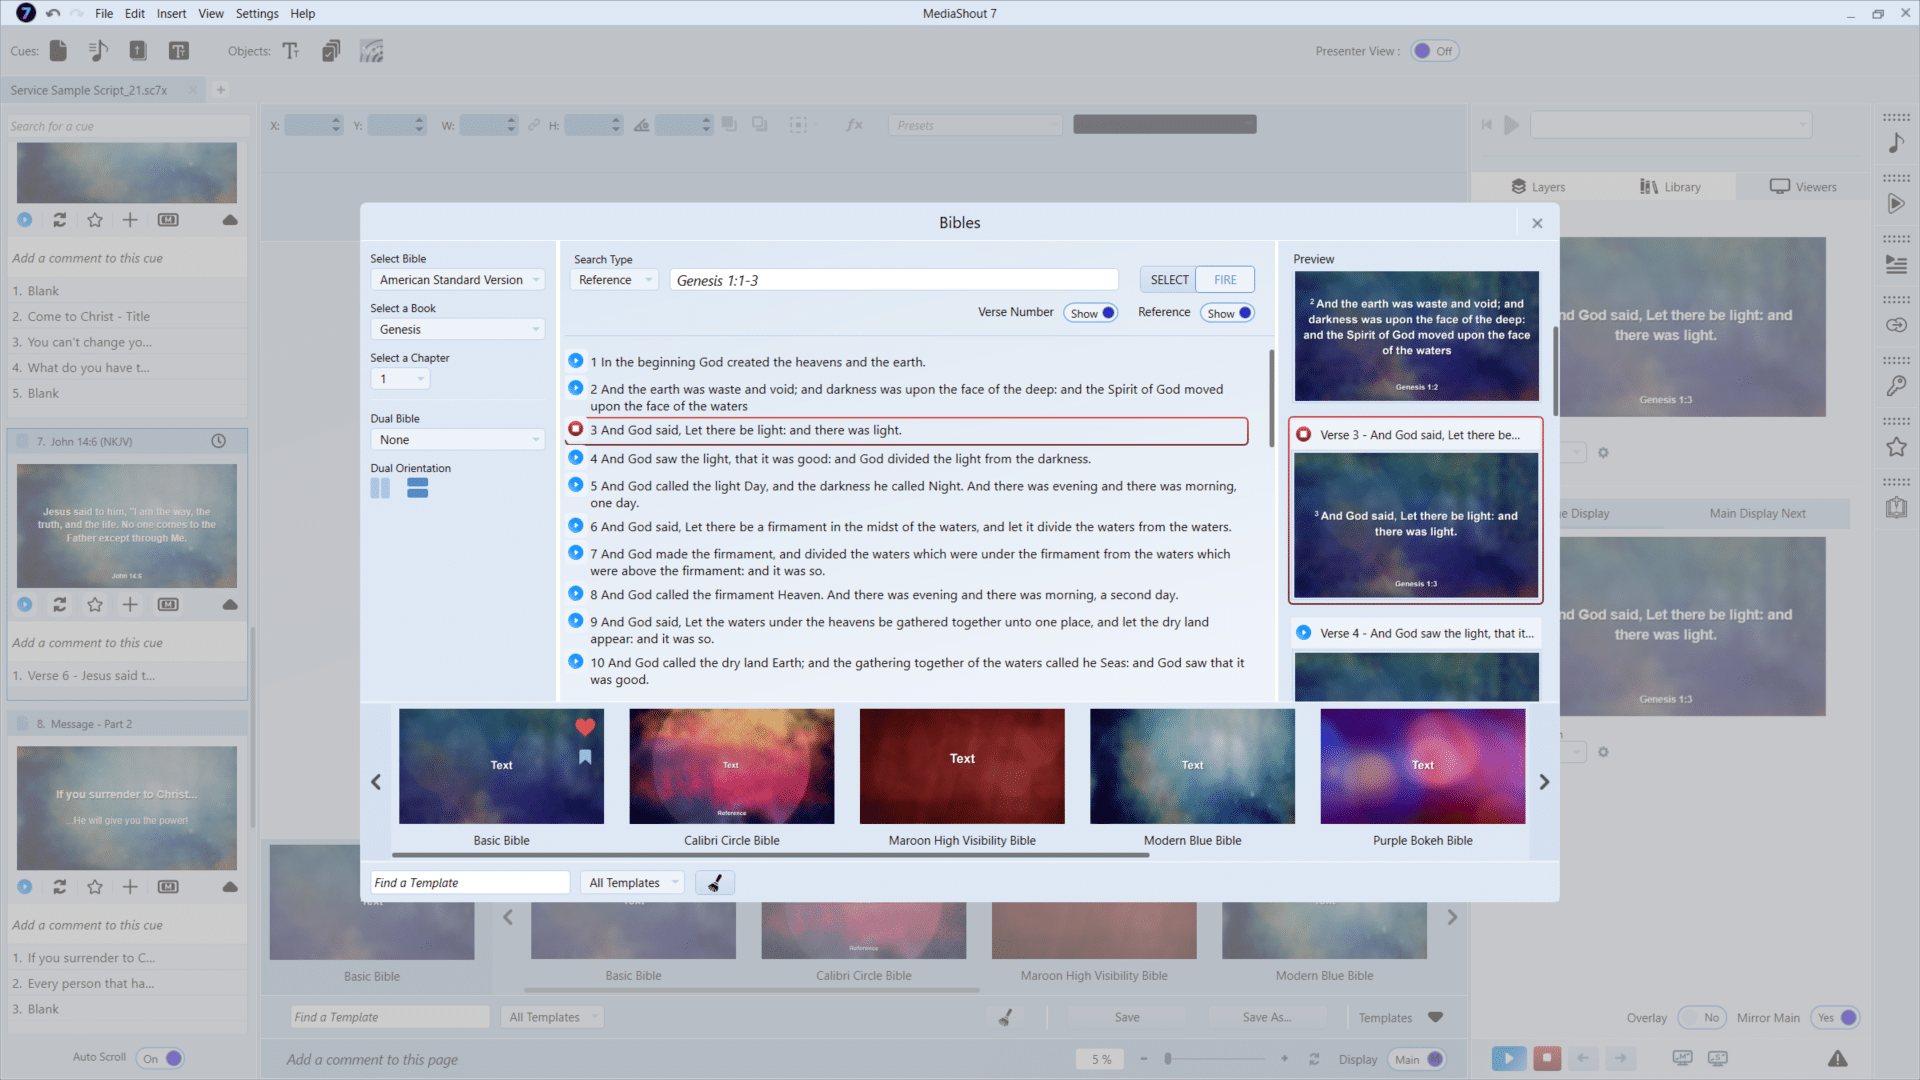Open the Select Bible dropdown

point(457,279)
